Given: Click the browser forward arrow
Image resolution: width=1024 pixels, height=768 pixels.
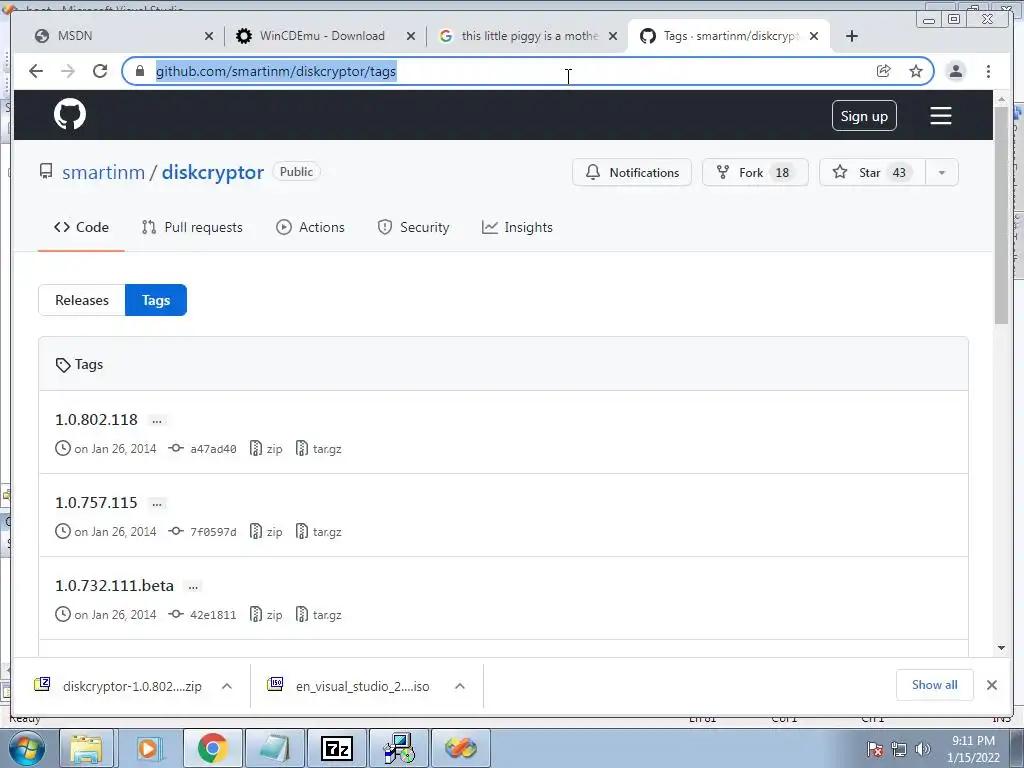Looking at the screenshot, I should (x=68, y=71).
